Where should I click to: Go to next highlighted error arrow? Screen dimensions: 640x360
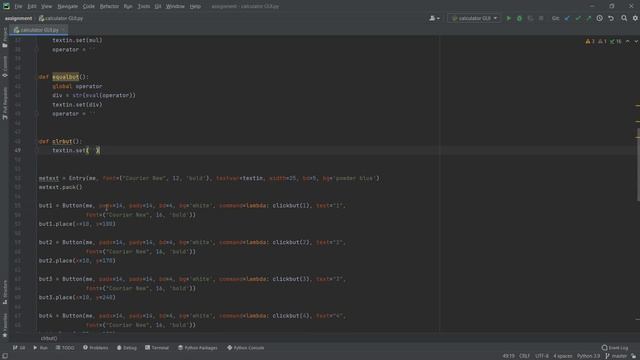(x=636, y=41)
